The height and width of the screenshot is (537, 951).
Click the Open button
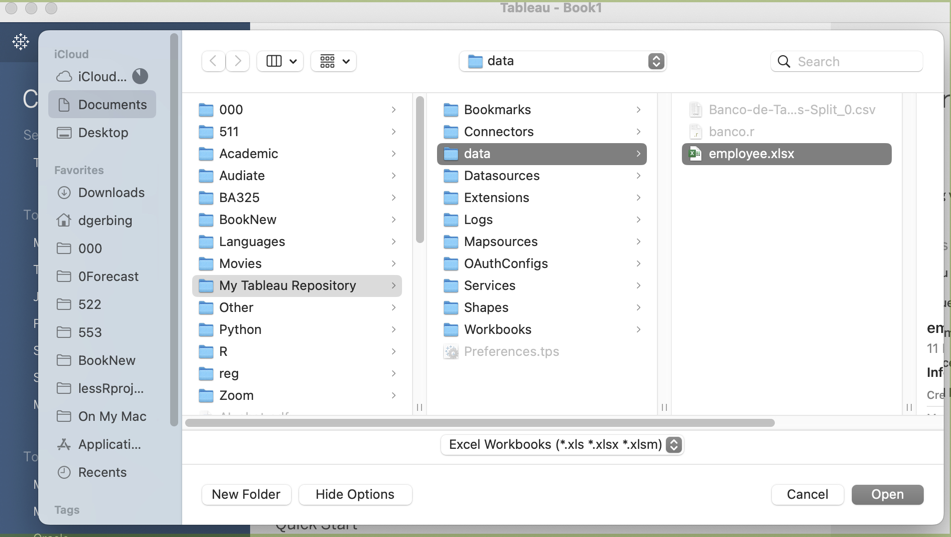[887, 495]
